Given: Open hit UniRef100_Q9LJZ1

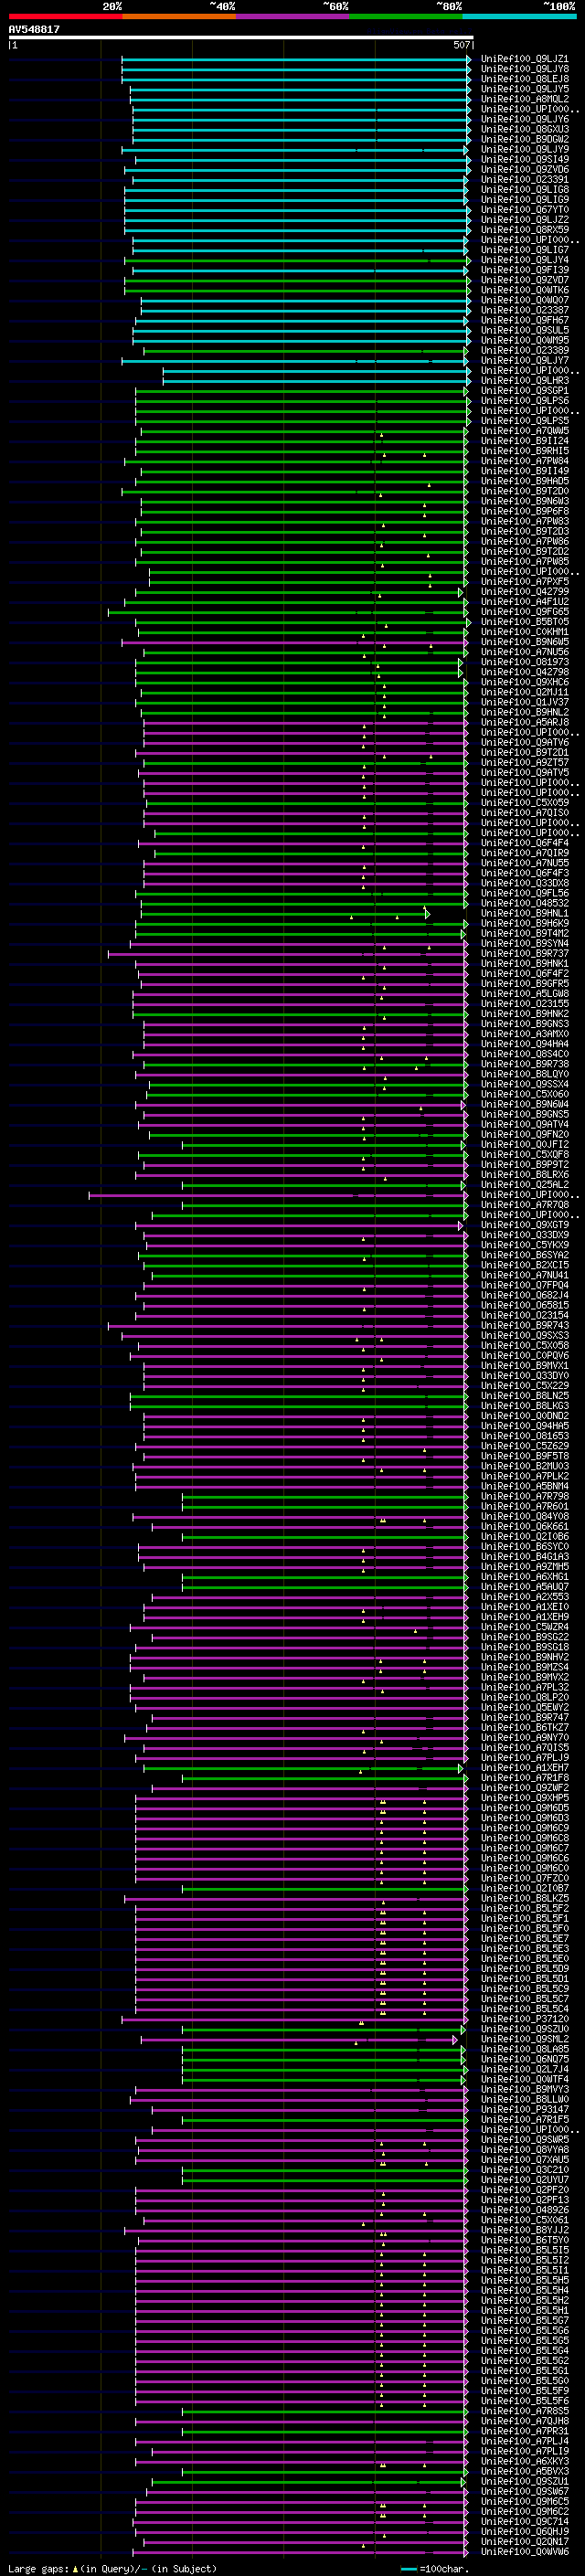Looking at the screenshot, I should tap(525, 59).
